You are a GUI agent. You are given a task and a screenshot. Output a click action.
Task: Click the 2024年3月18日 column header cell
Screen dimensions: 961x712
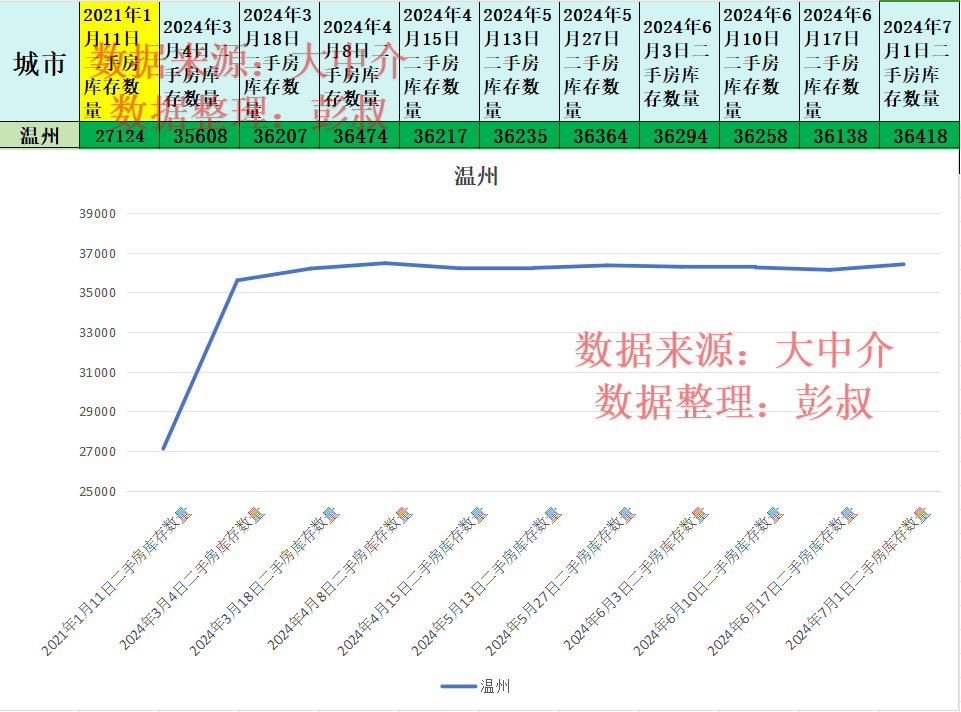click(279, 61)
